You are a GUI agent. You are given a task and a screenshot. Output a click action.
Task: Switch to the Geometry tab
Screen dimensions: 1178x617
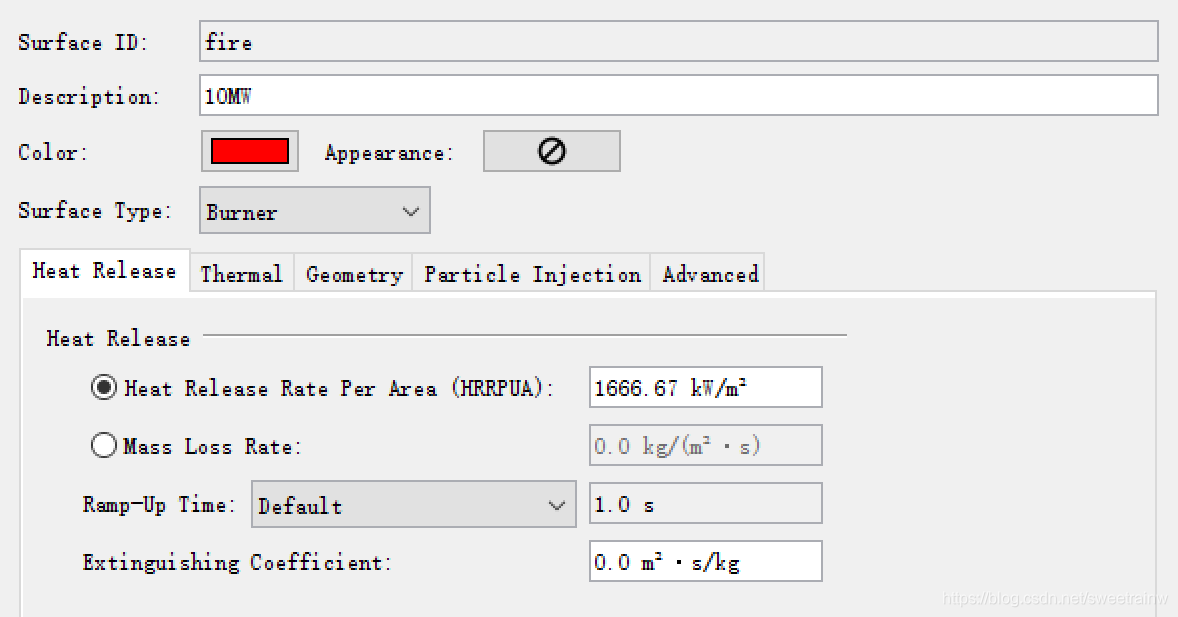click(x=354, y=274)
